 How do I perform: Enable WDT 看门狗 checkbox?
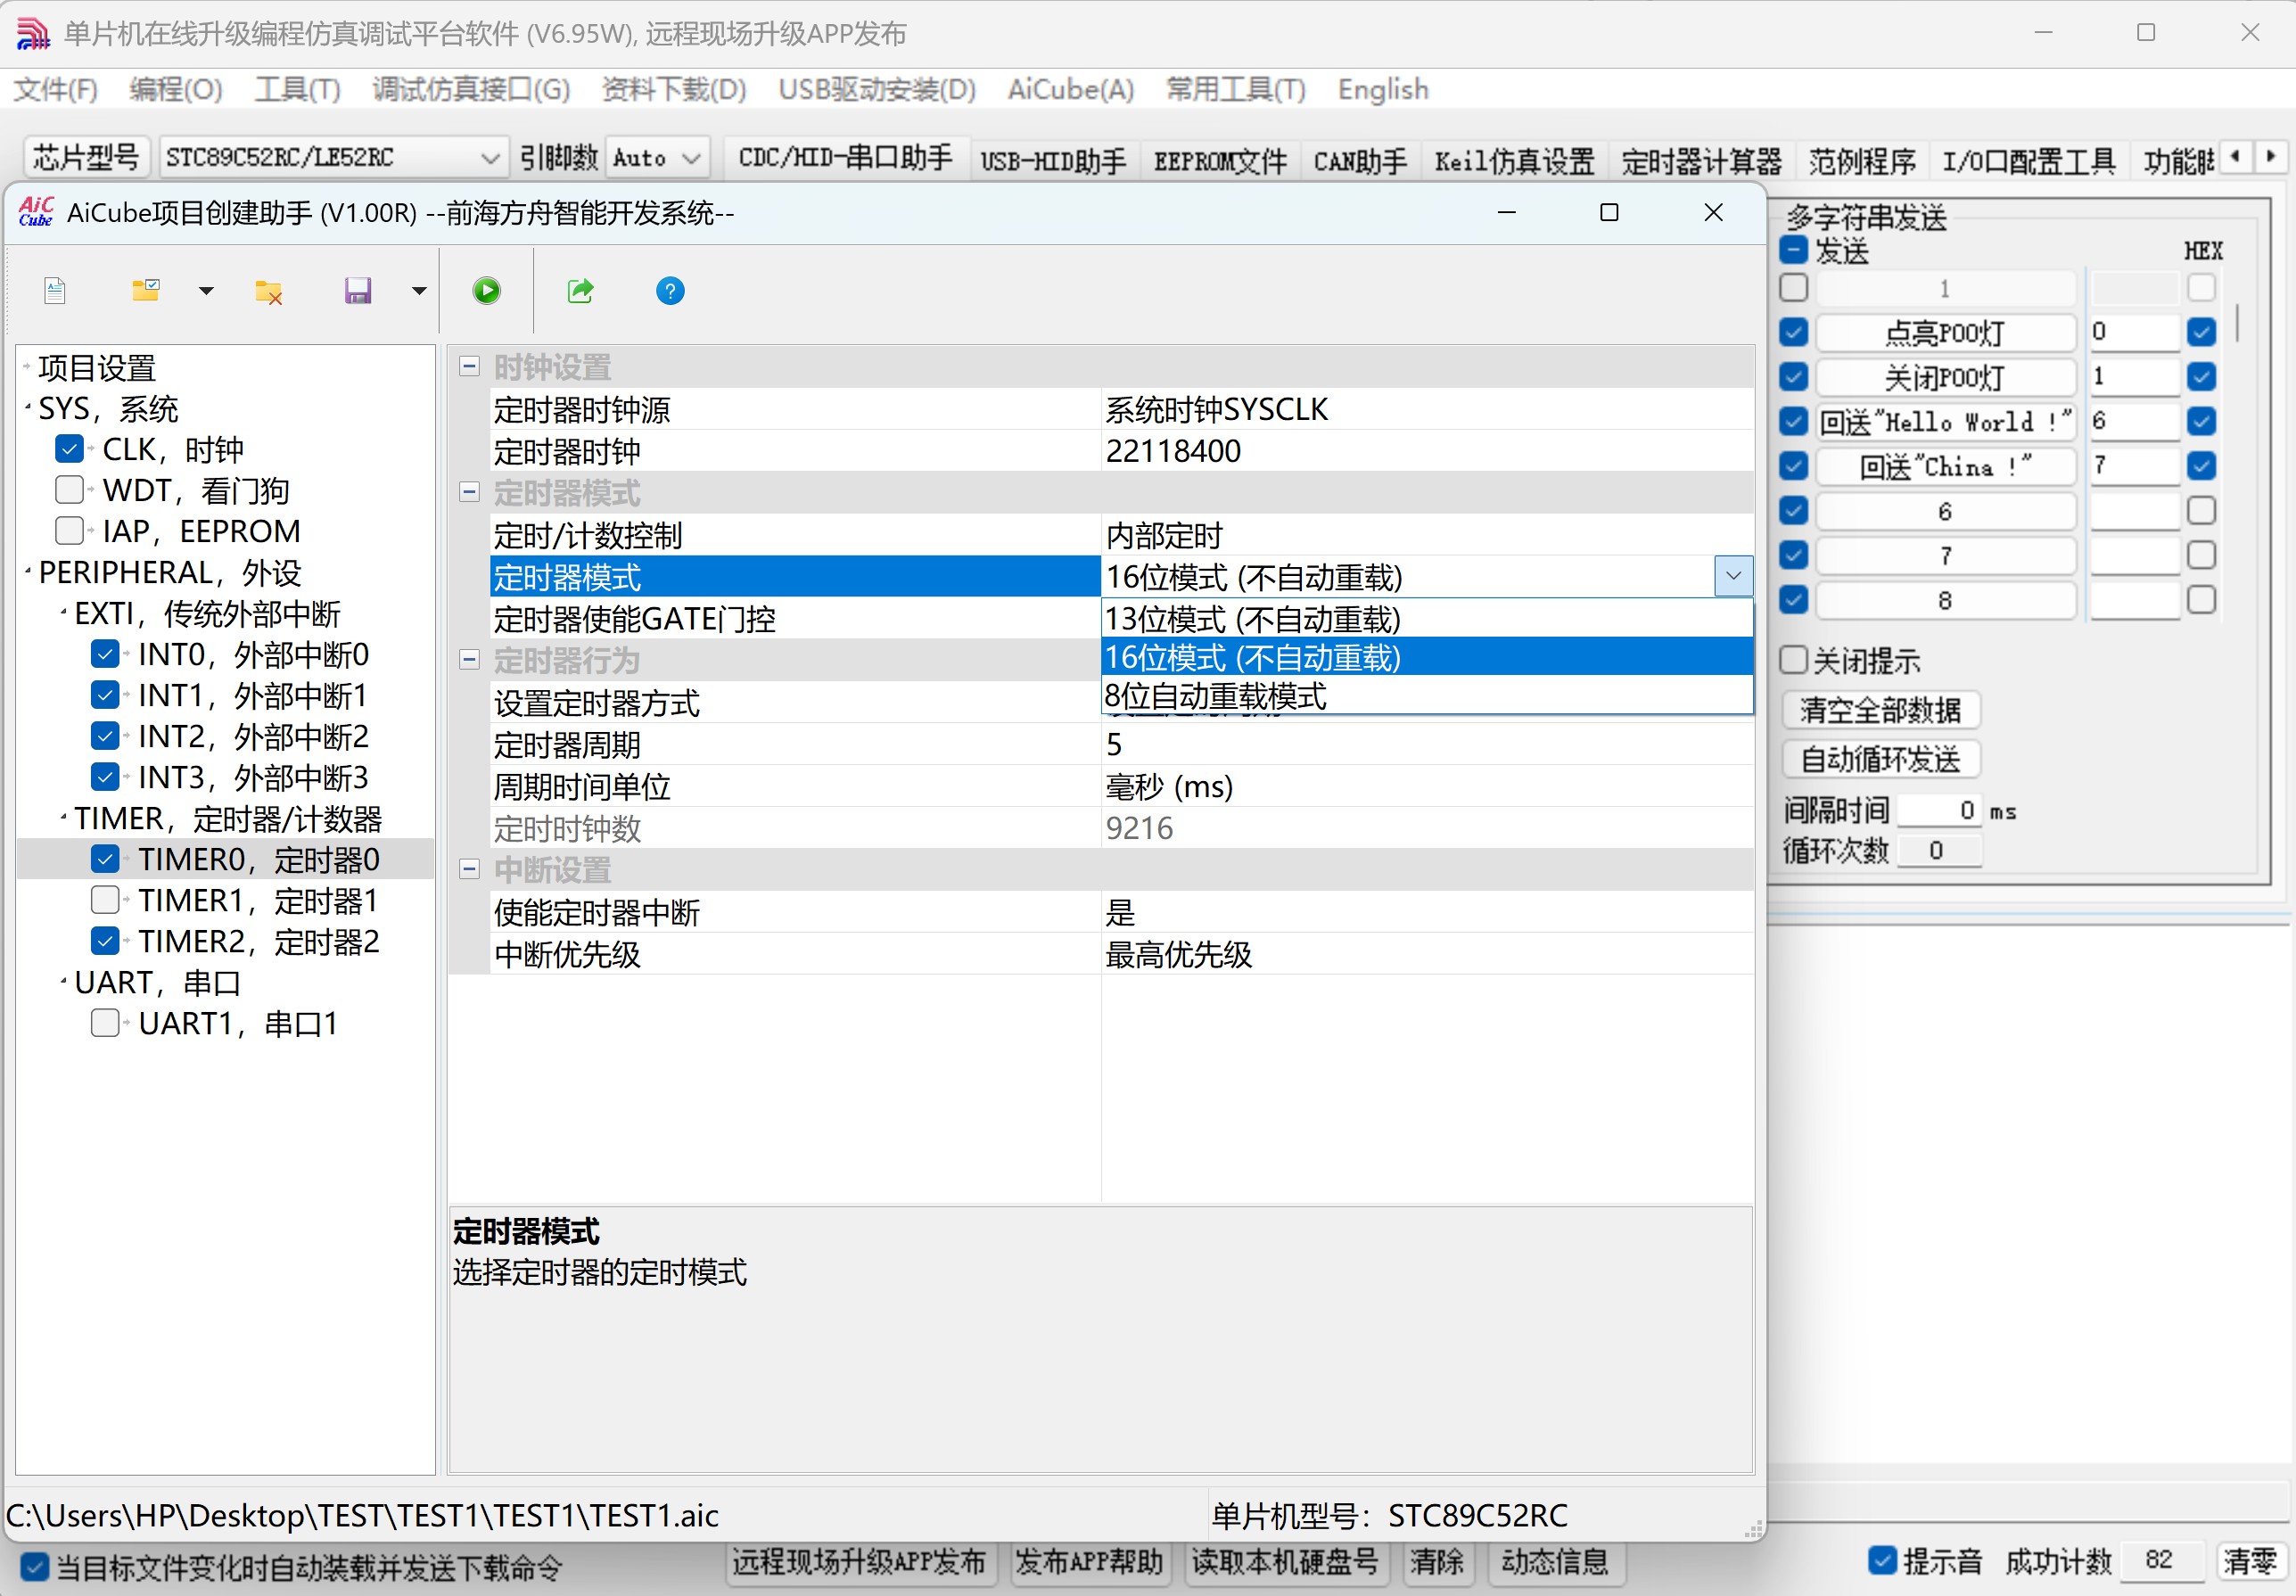click(x=70, y=490)
